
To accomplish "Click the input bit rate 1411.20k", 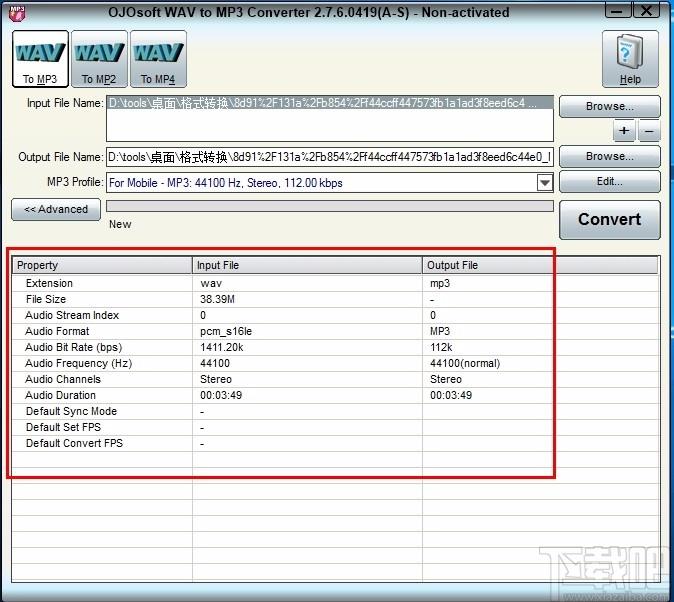I will coord(221,347).
